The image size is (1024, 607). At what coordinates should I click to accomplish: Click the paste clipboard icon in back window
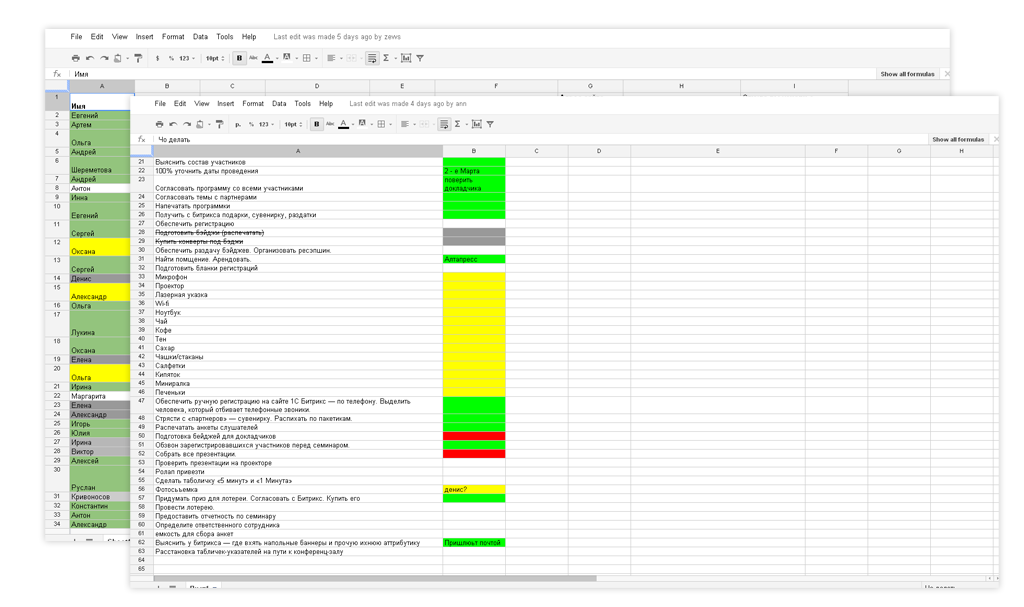pyautogui.click(x=118, y=58)
